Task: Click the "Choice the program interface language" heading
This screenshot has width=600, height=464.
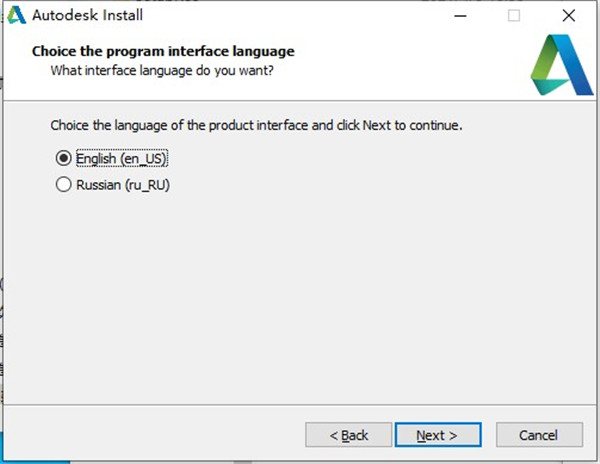Action: tap(164, 50)
